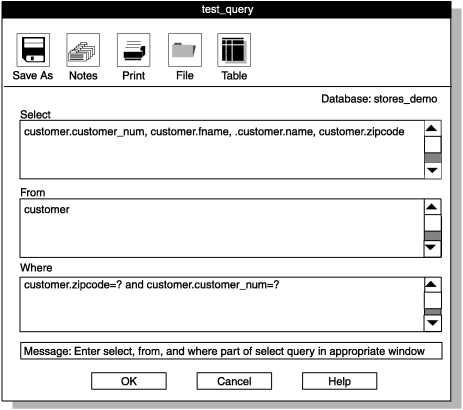Viewport: 463px width, 410px height.
Task: Confirm the query with the OK button
Action: 129,381
